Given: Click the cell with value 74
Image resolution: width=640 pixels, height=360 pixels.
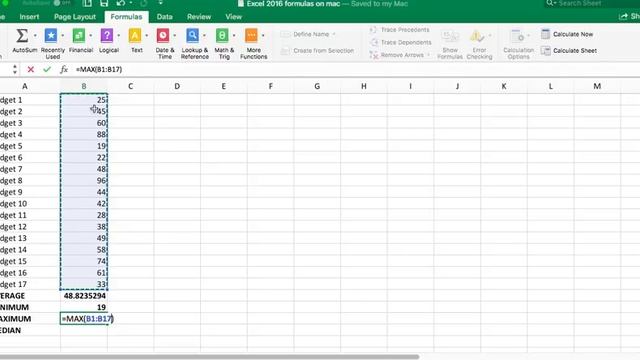Looking at the screenshot, I should (84, 261).
